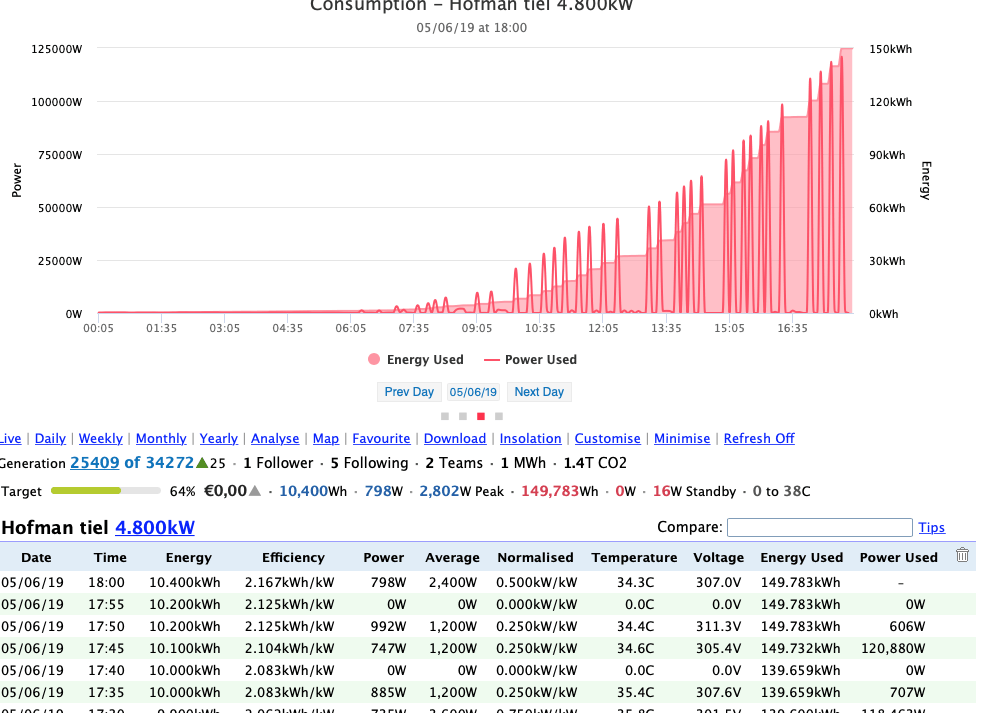This screenshot has width=993, height=713.
Task: Open the 25409 generation rank link
Action: tap(94, 463)
